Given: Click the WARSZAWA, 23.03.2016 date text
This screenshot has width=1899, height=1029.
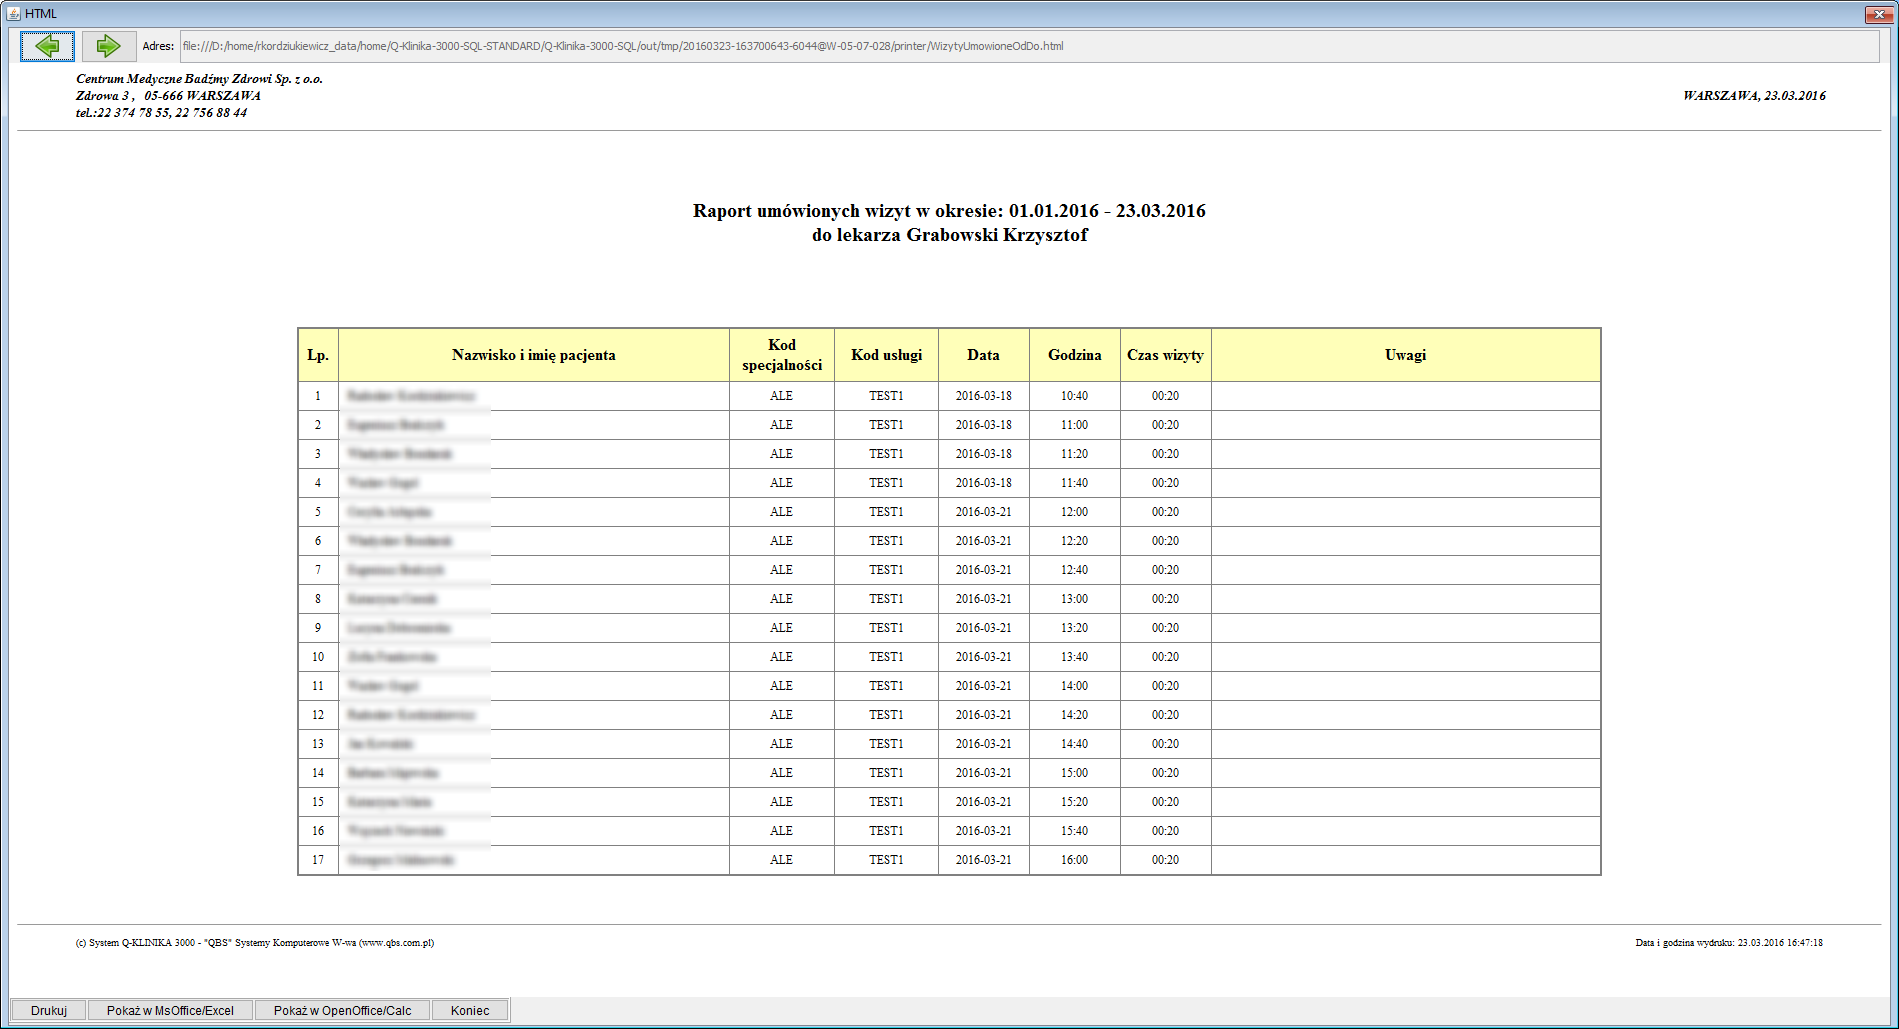Looking at the screenshot, I should (x=1754, y=96).
